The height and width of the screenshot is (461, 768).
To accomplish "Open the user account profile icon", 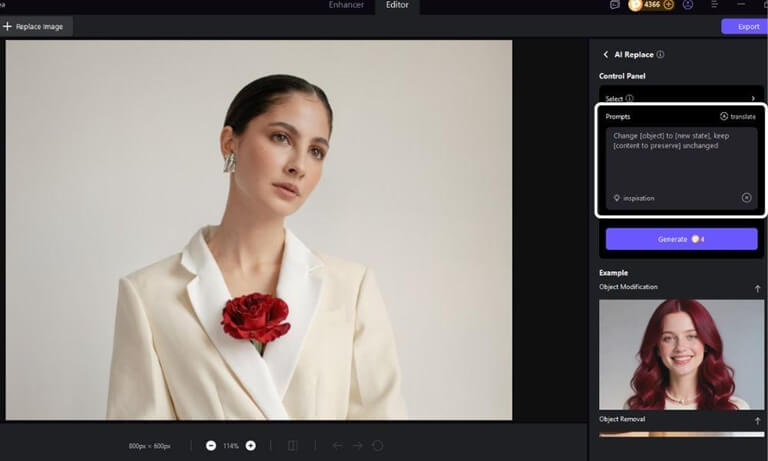I will (688, 5).
